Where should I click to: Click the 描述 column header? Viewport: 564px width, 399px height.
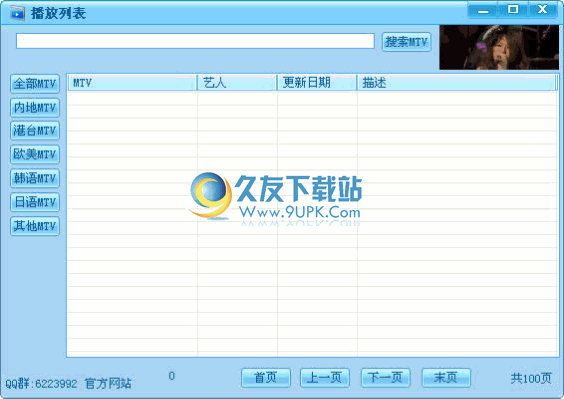456,83
